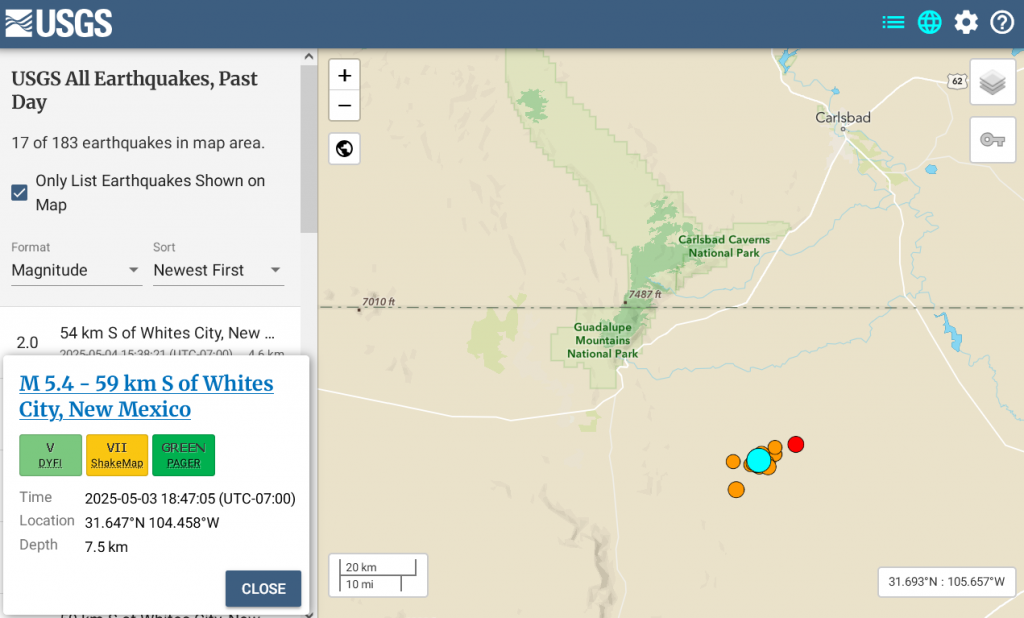Open the DYFI intensity V badge
This screenshot has height=618, width=1024.
click(x=50, y=455)
